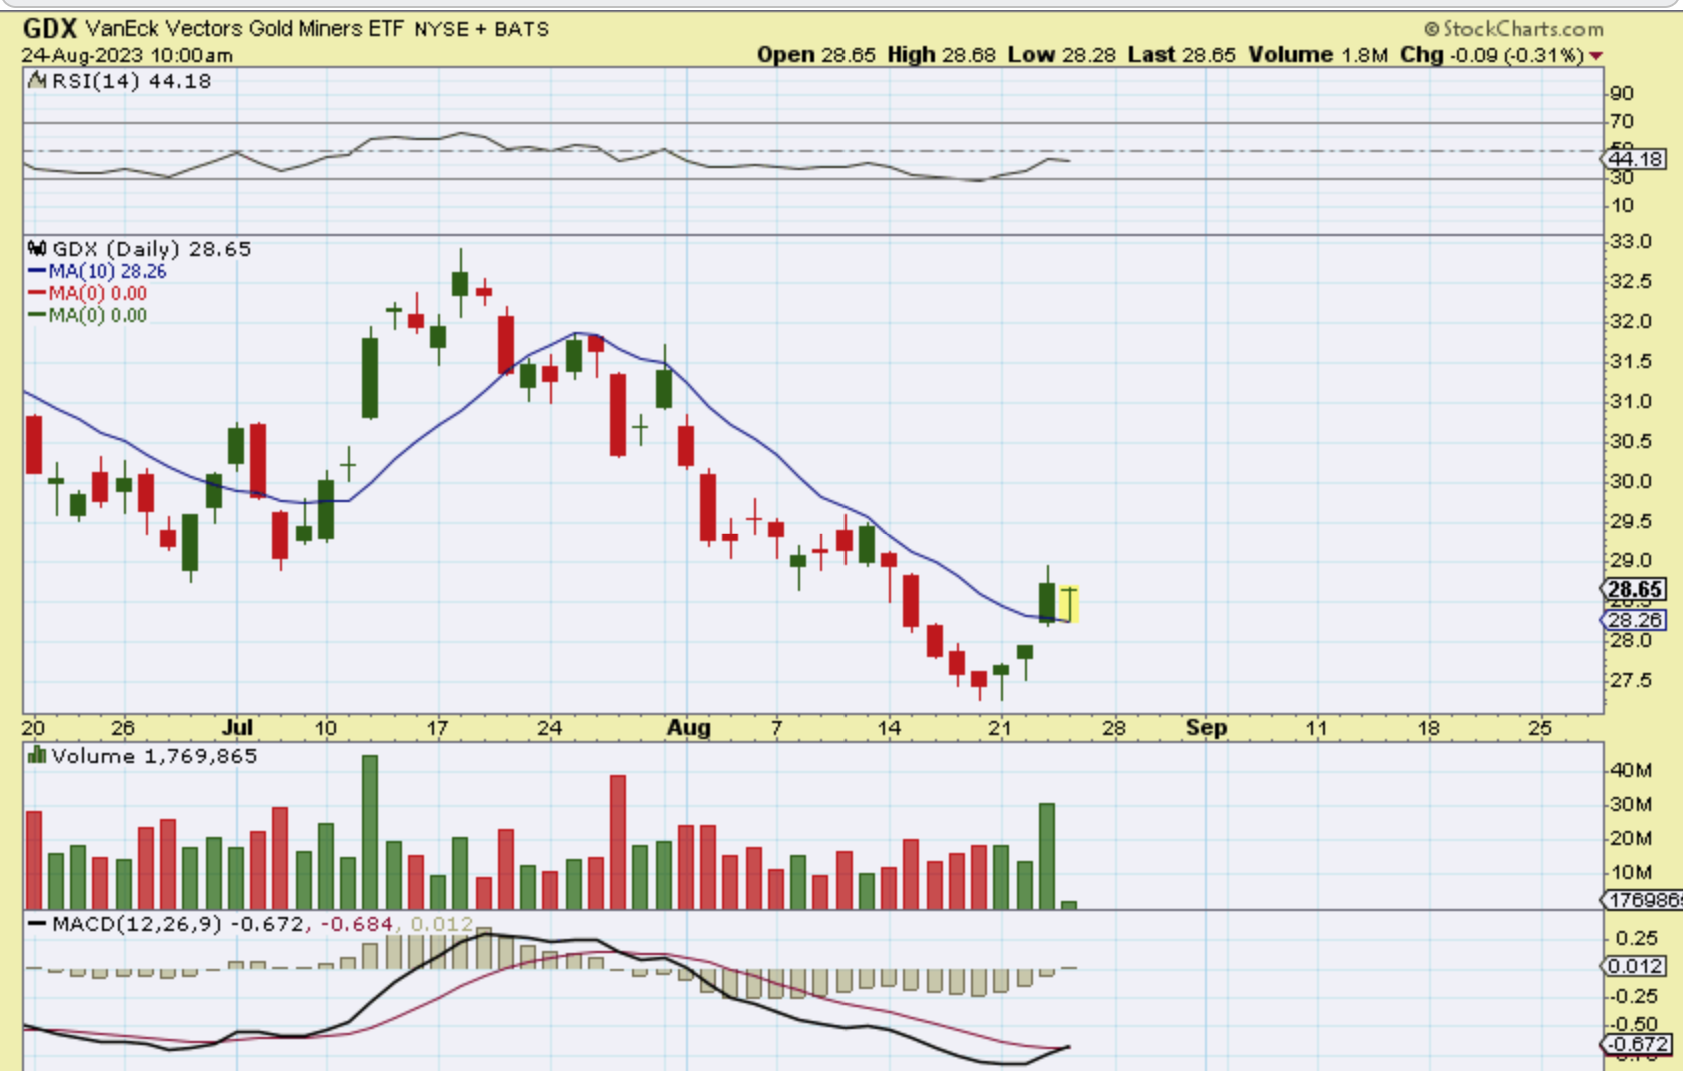Click the GDX (Daily) 28.65 chart label

(151, 248)
